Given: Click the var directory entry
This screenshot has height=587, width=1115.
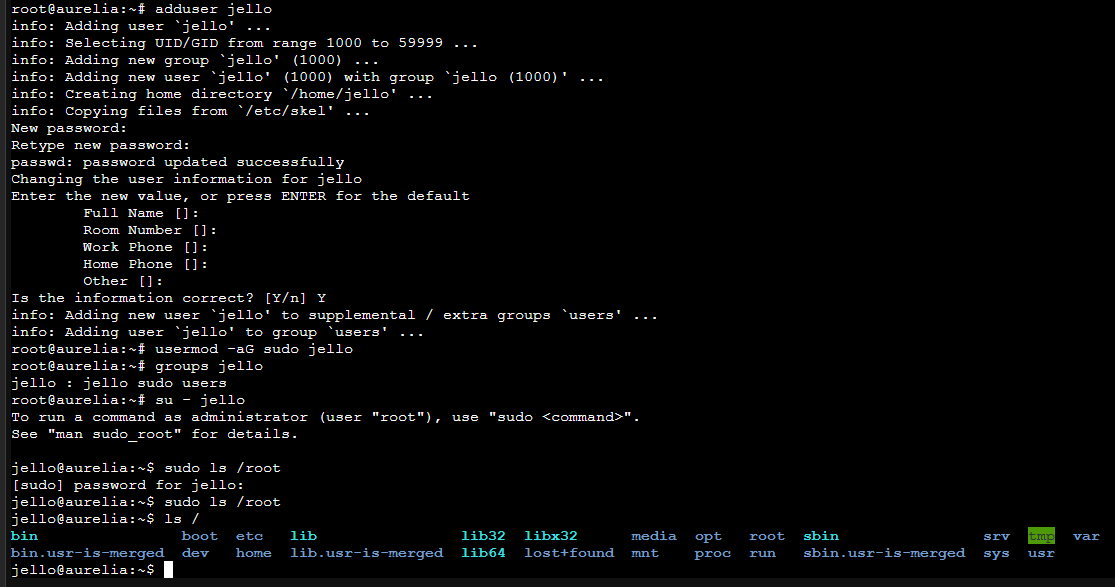Looking at the screenshot, I should coord(1086,536).
